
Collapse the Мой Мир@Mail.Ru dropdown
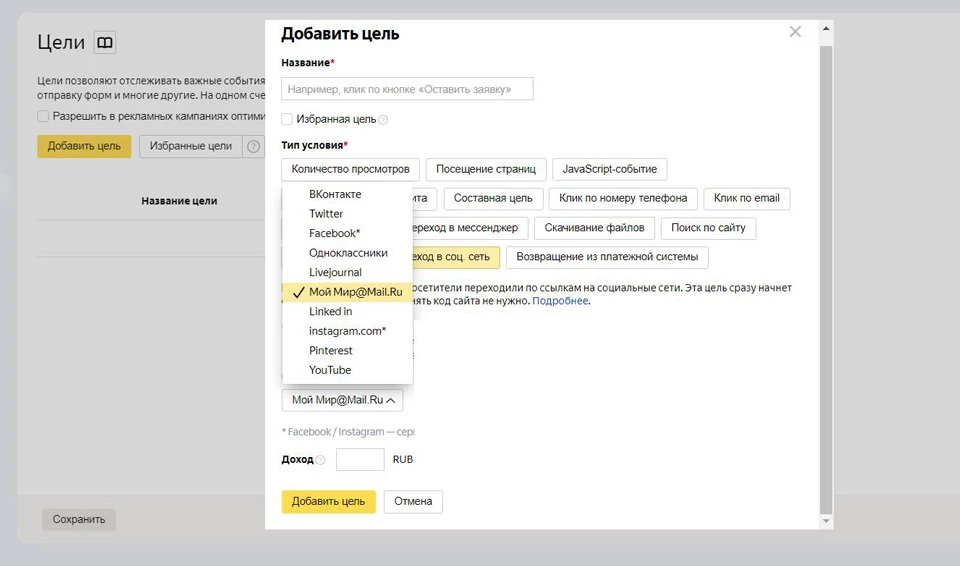pyautogui.click(x=342, y=400)
